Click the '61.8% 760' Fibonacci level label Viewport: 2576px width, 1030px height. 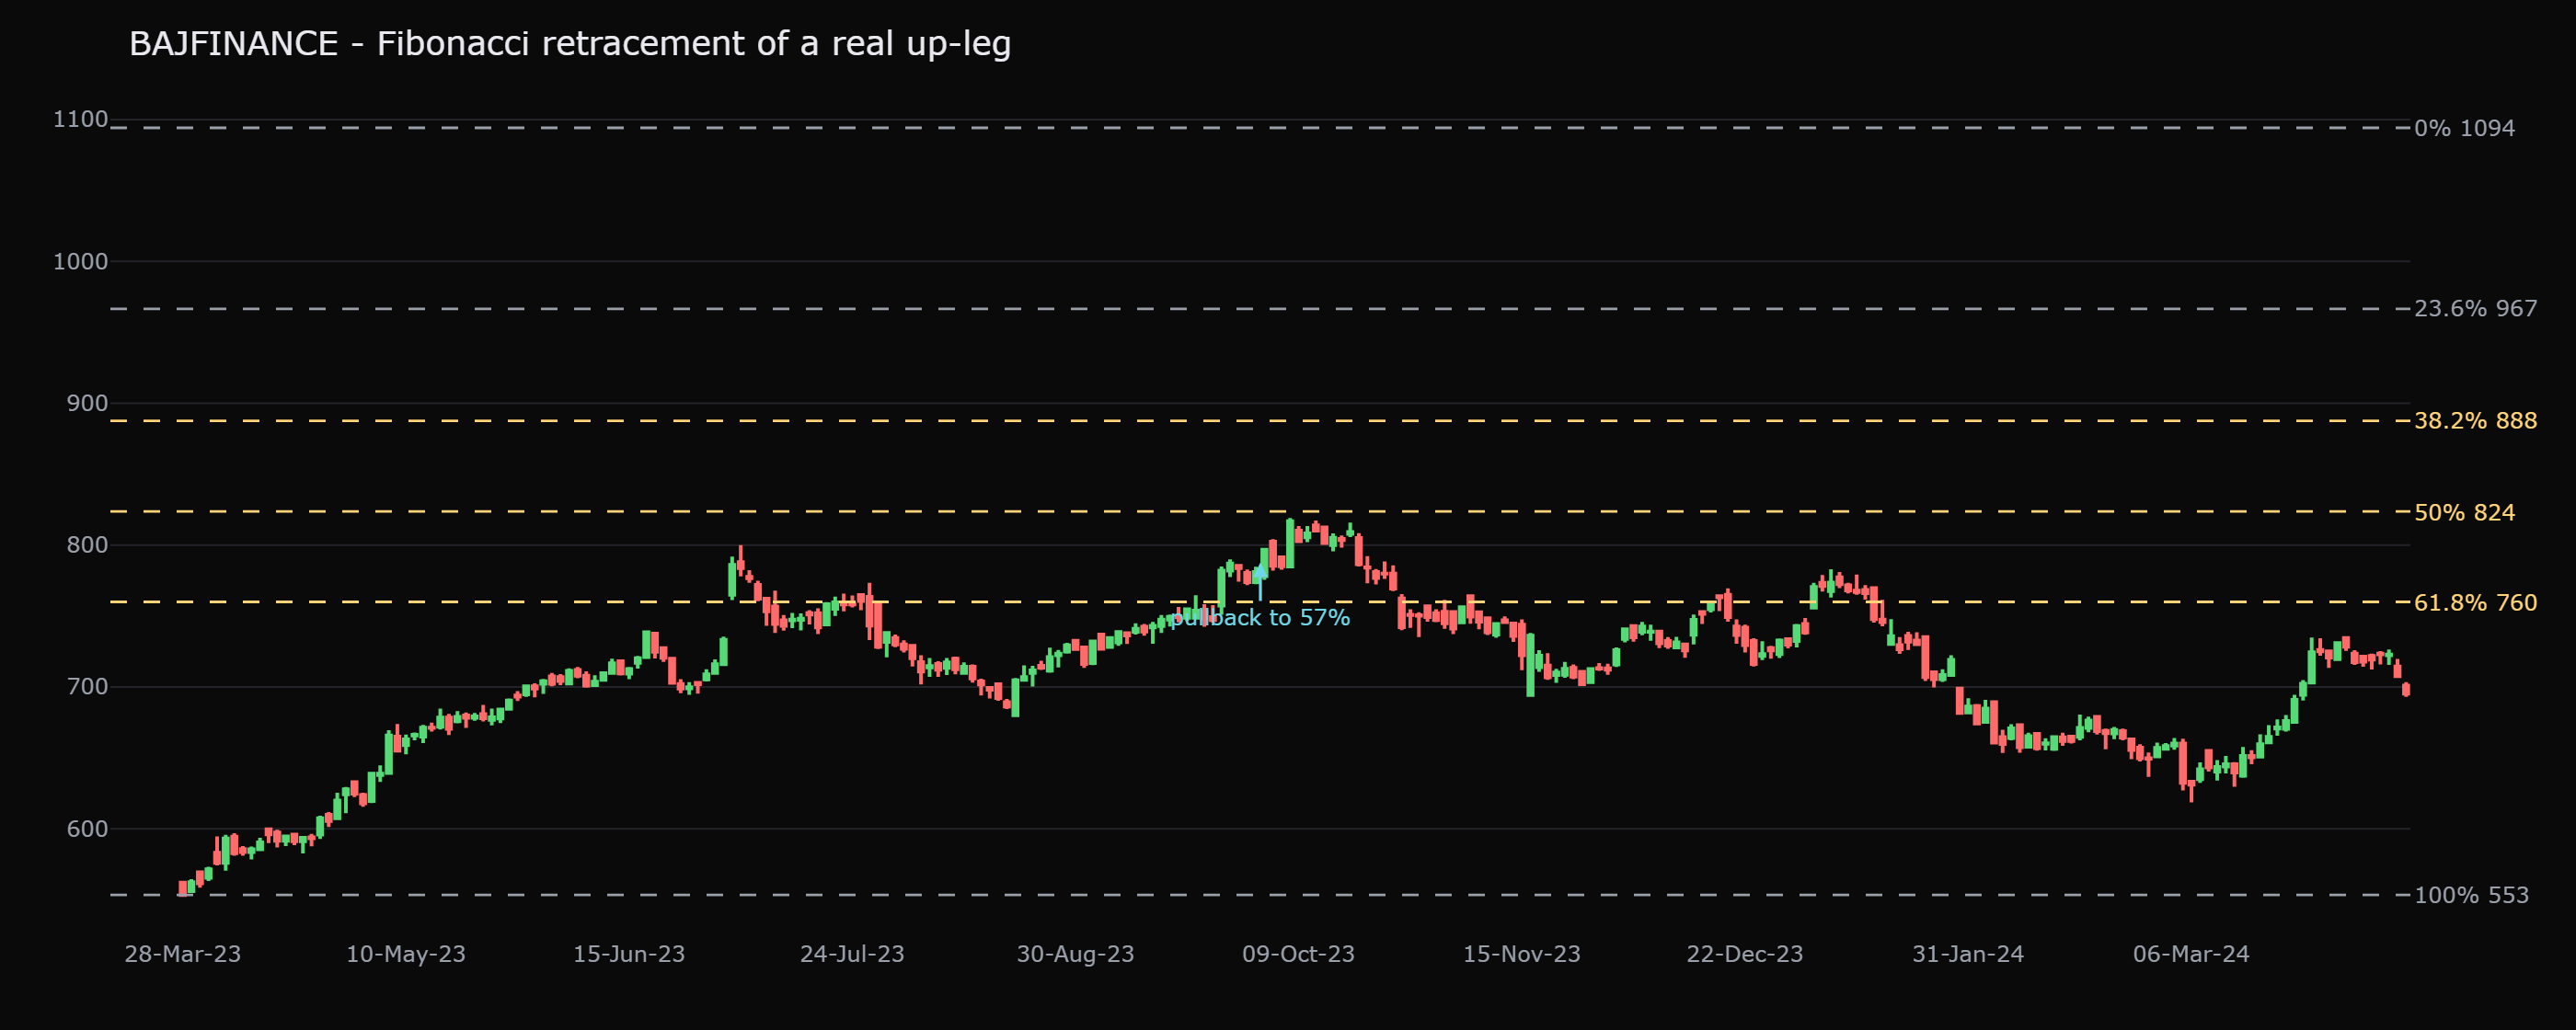coord(2475,602)
